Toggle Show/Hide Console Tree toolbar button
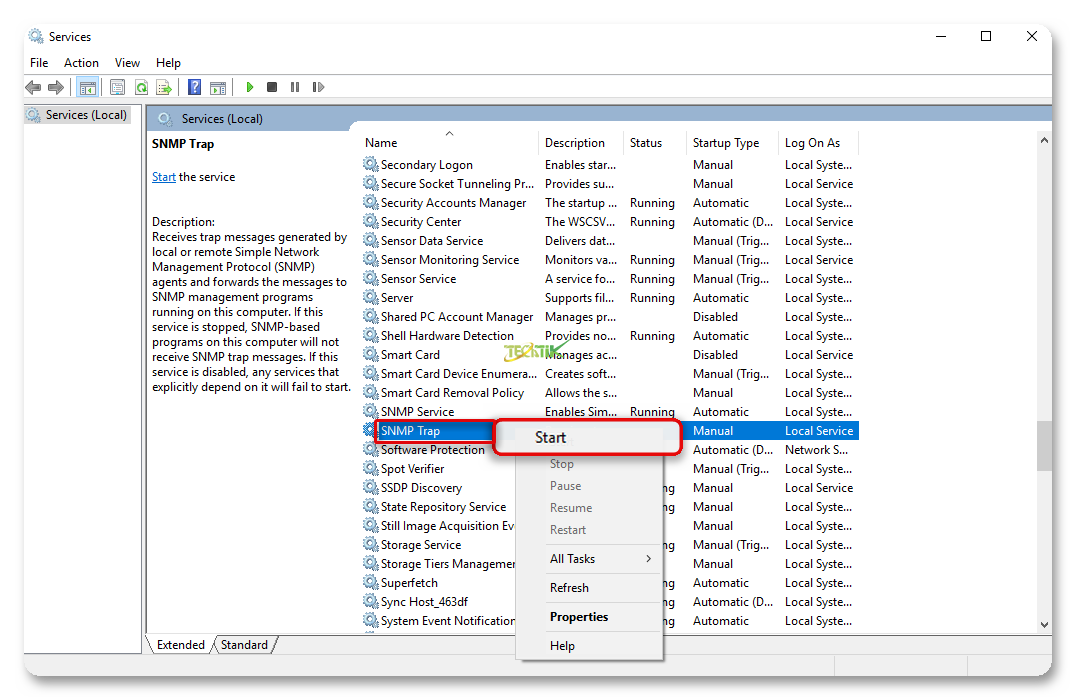The width and height of the screenshot is (1076, 700). pos(88,88)
